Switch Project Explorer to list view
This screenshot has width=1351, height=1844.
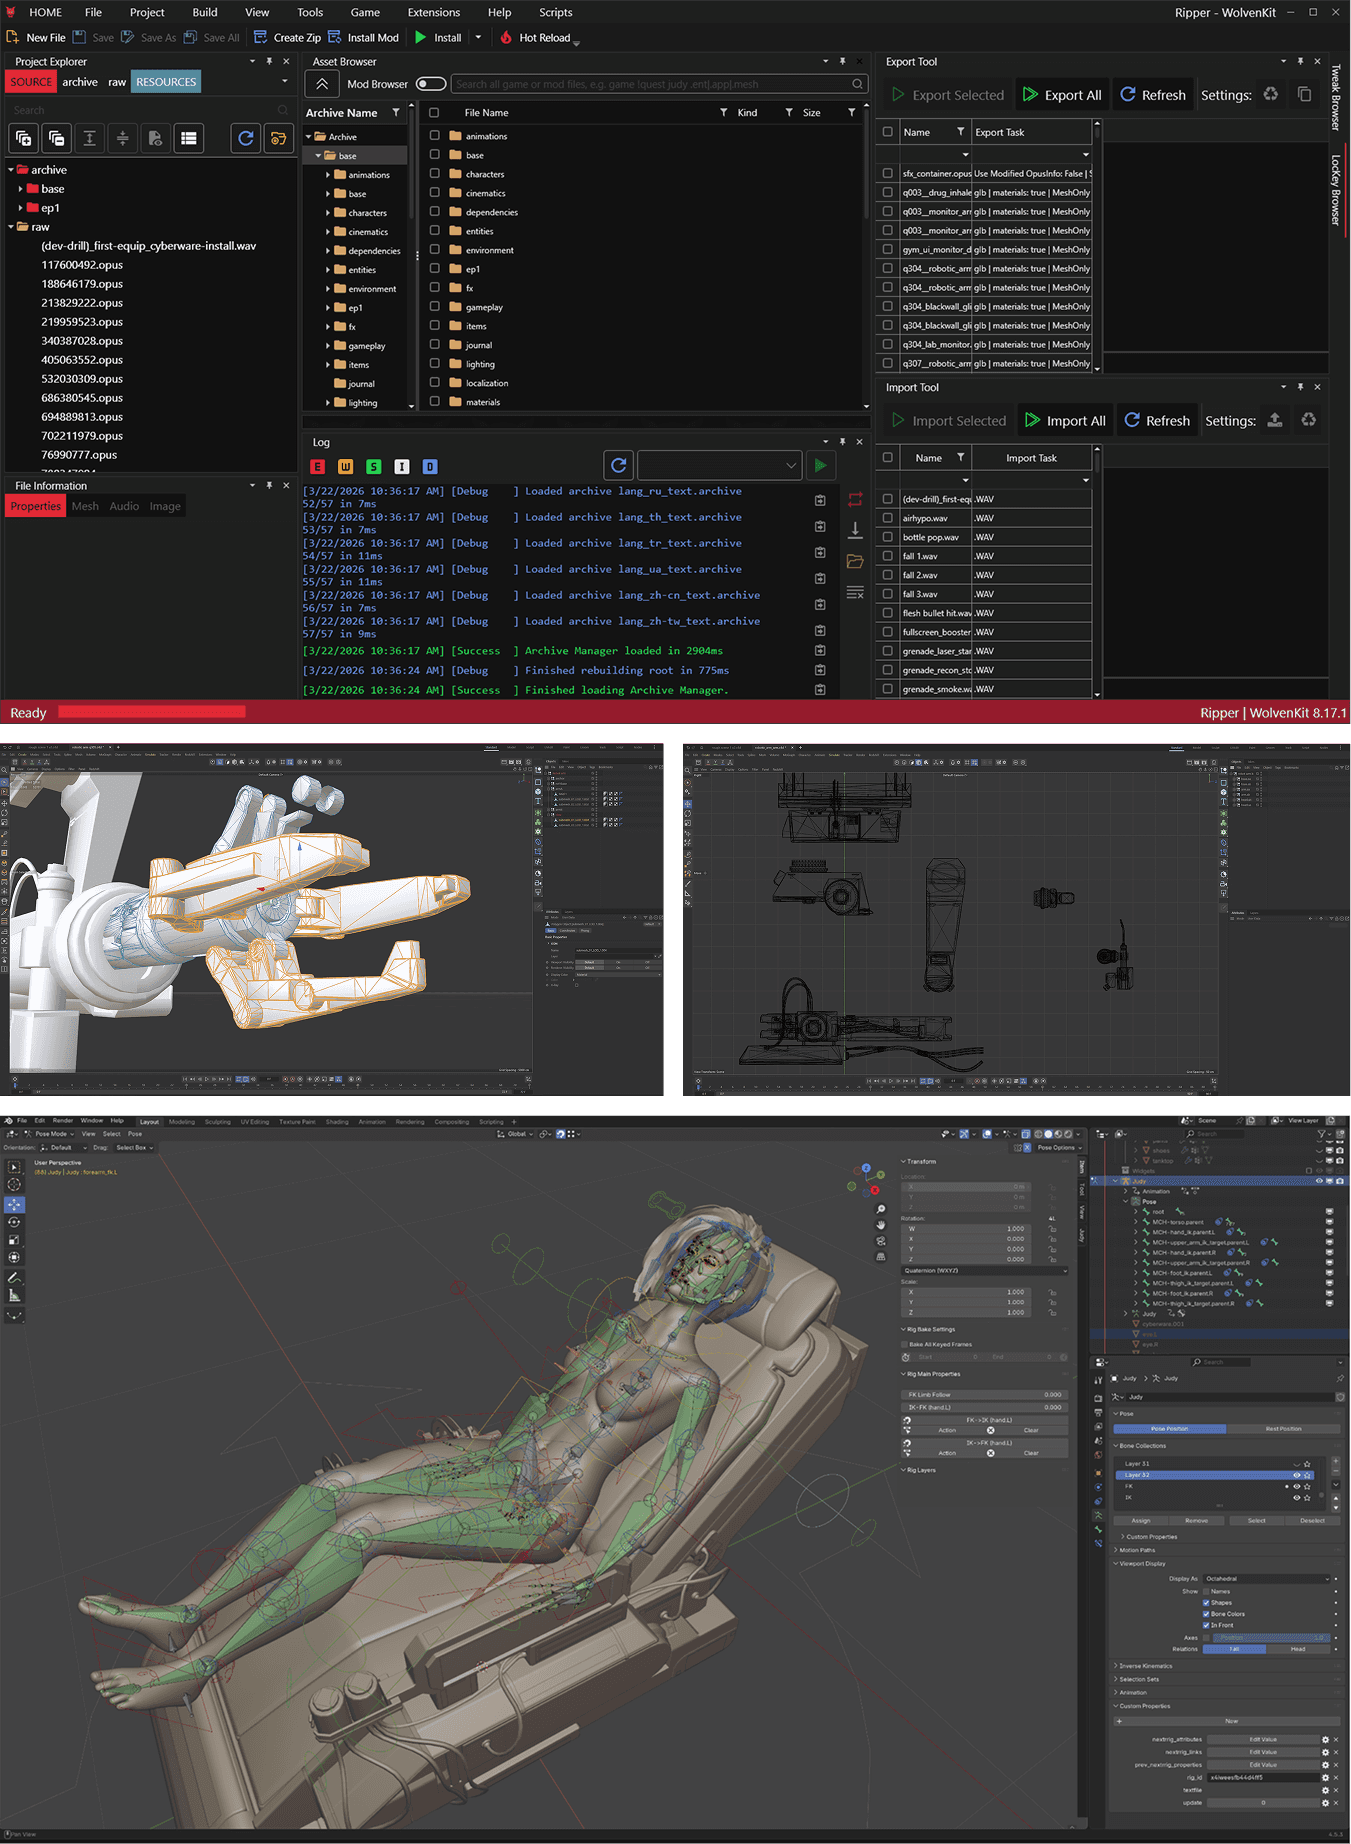point(188,138)
